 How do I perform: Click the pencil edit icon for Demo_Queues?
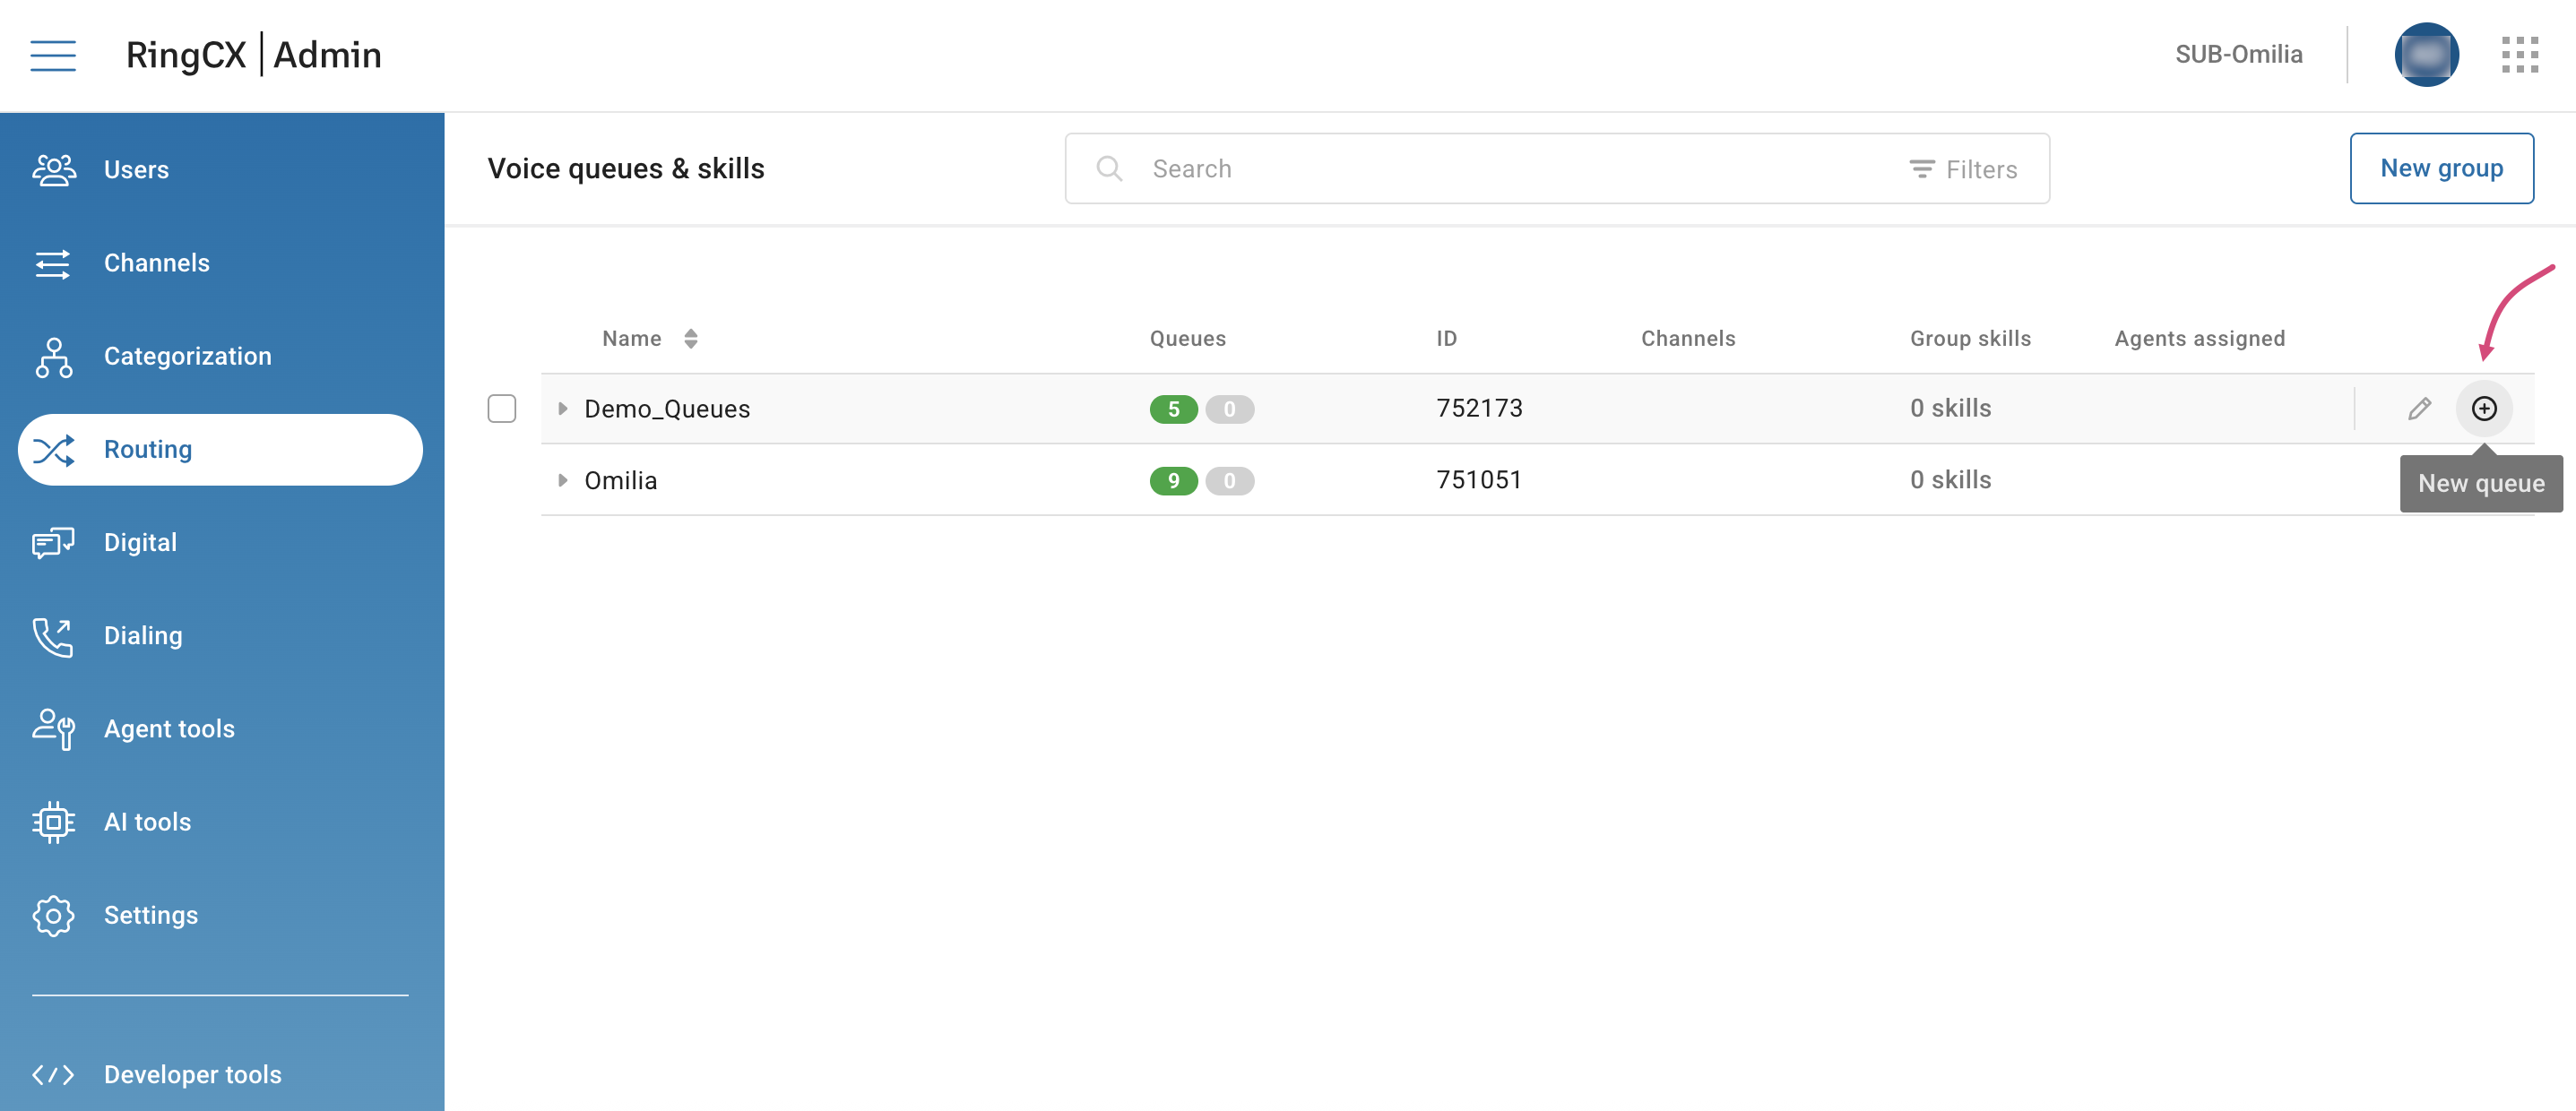coord(2418,408)
